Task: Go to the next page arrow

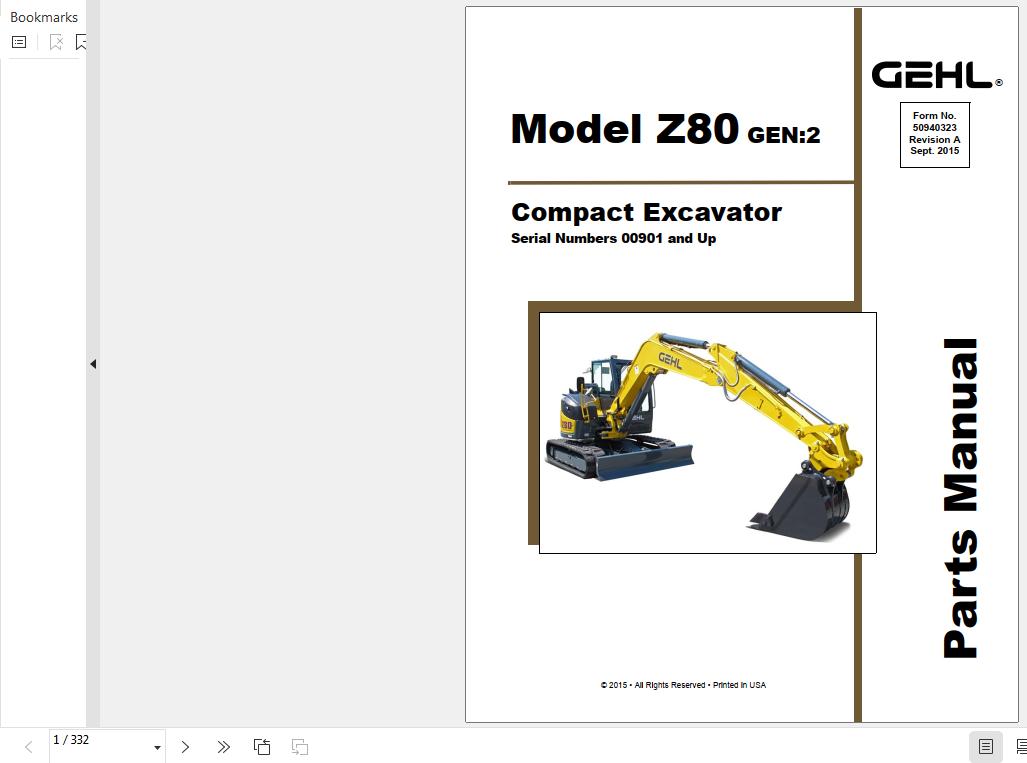Action: (x=185, y=747)
